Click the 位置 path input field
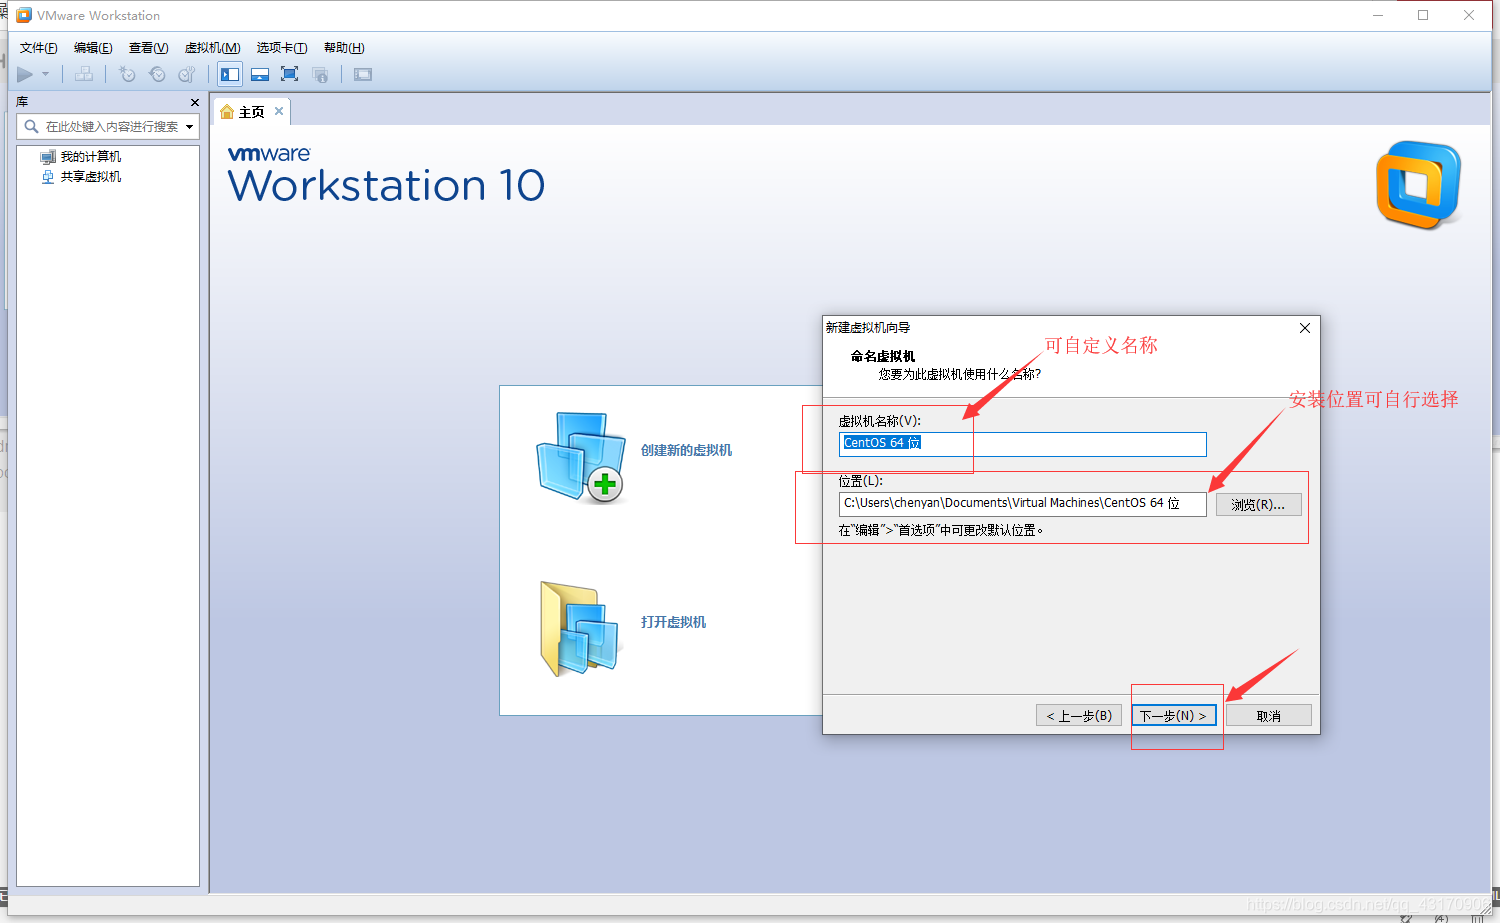This screenshot has width=1500, height=923. coord(1022,504)
